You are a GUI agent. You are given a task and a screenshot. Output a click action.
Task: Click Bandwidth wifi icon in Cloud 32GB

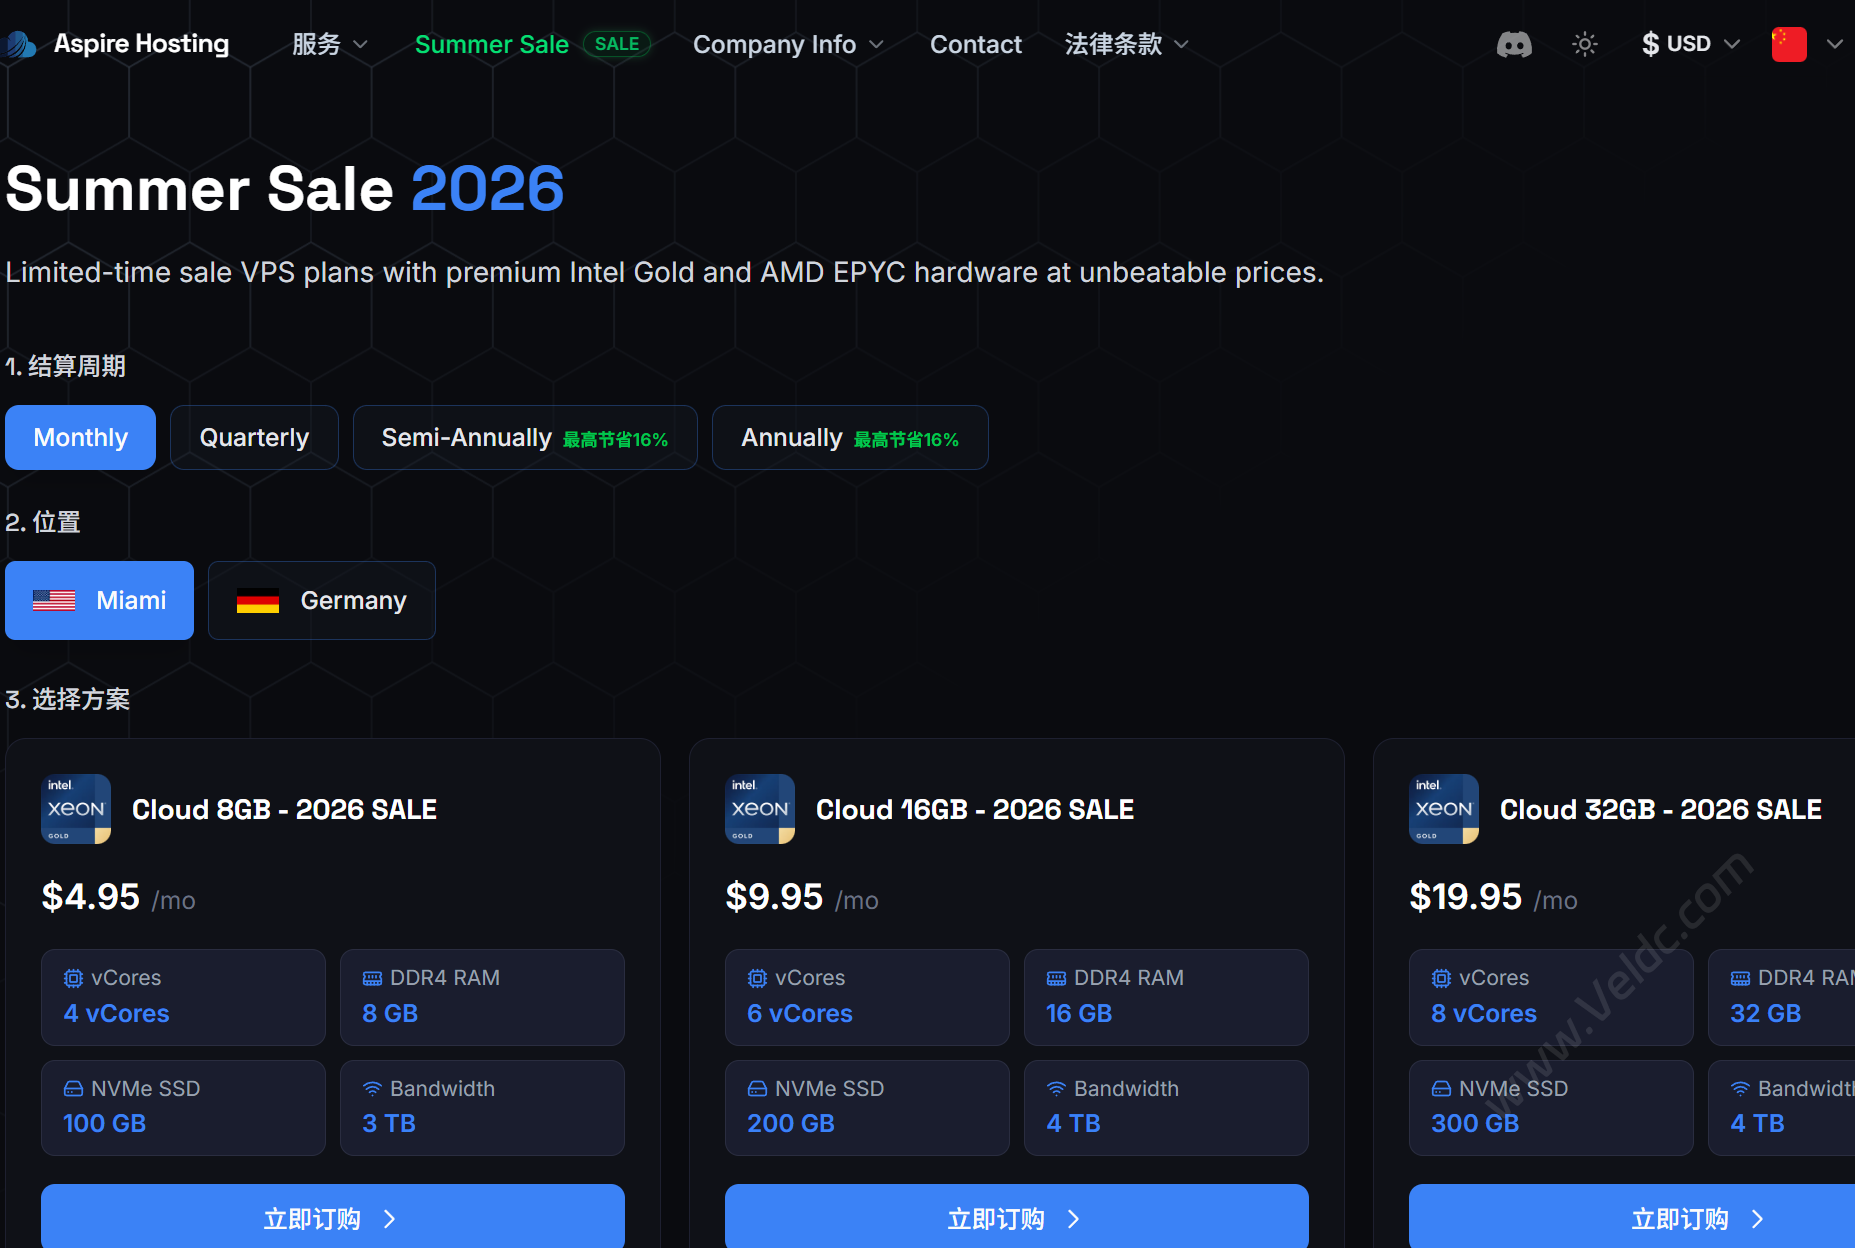coord(1740,1088)
